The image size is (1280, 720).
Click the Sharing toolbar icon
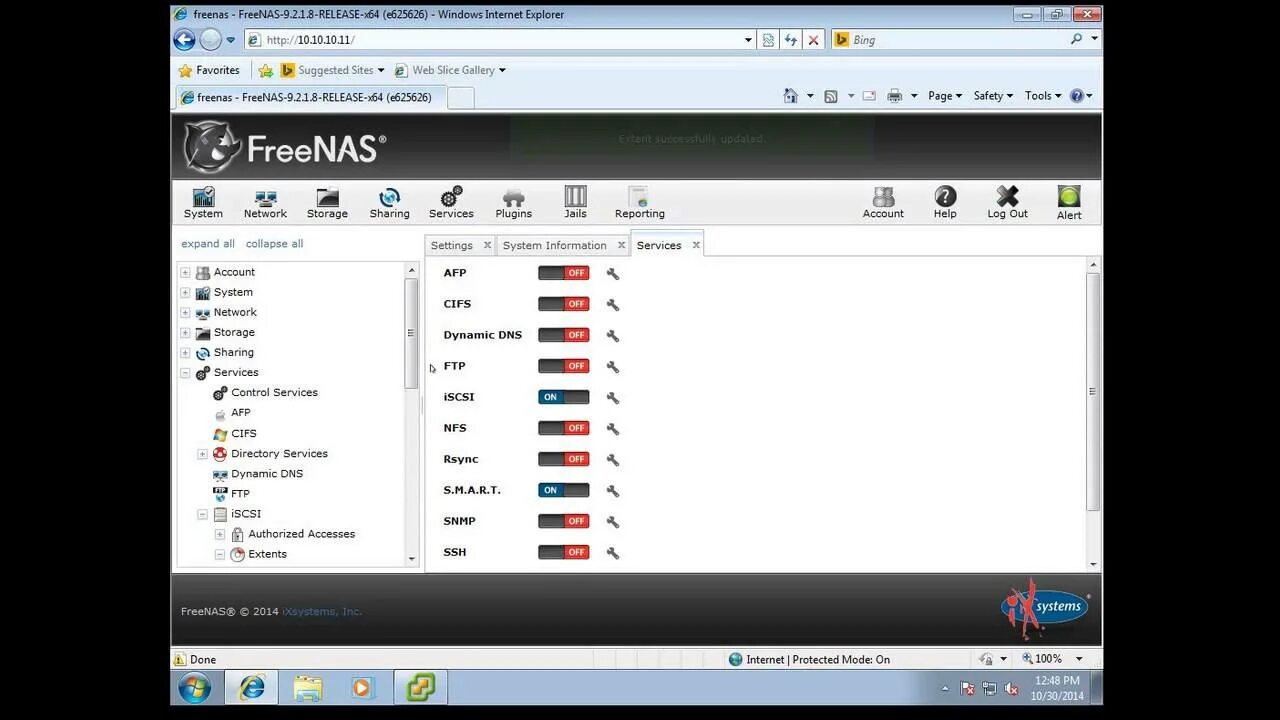click(389, 201)
